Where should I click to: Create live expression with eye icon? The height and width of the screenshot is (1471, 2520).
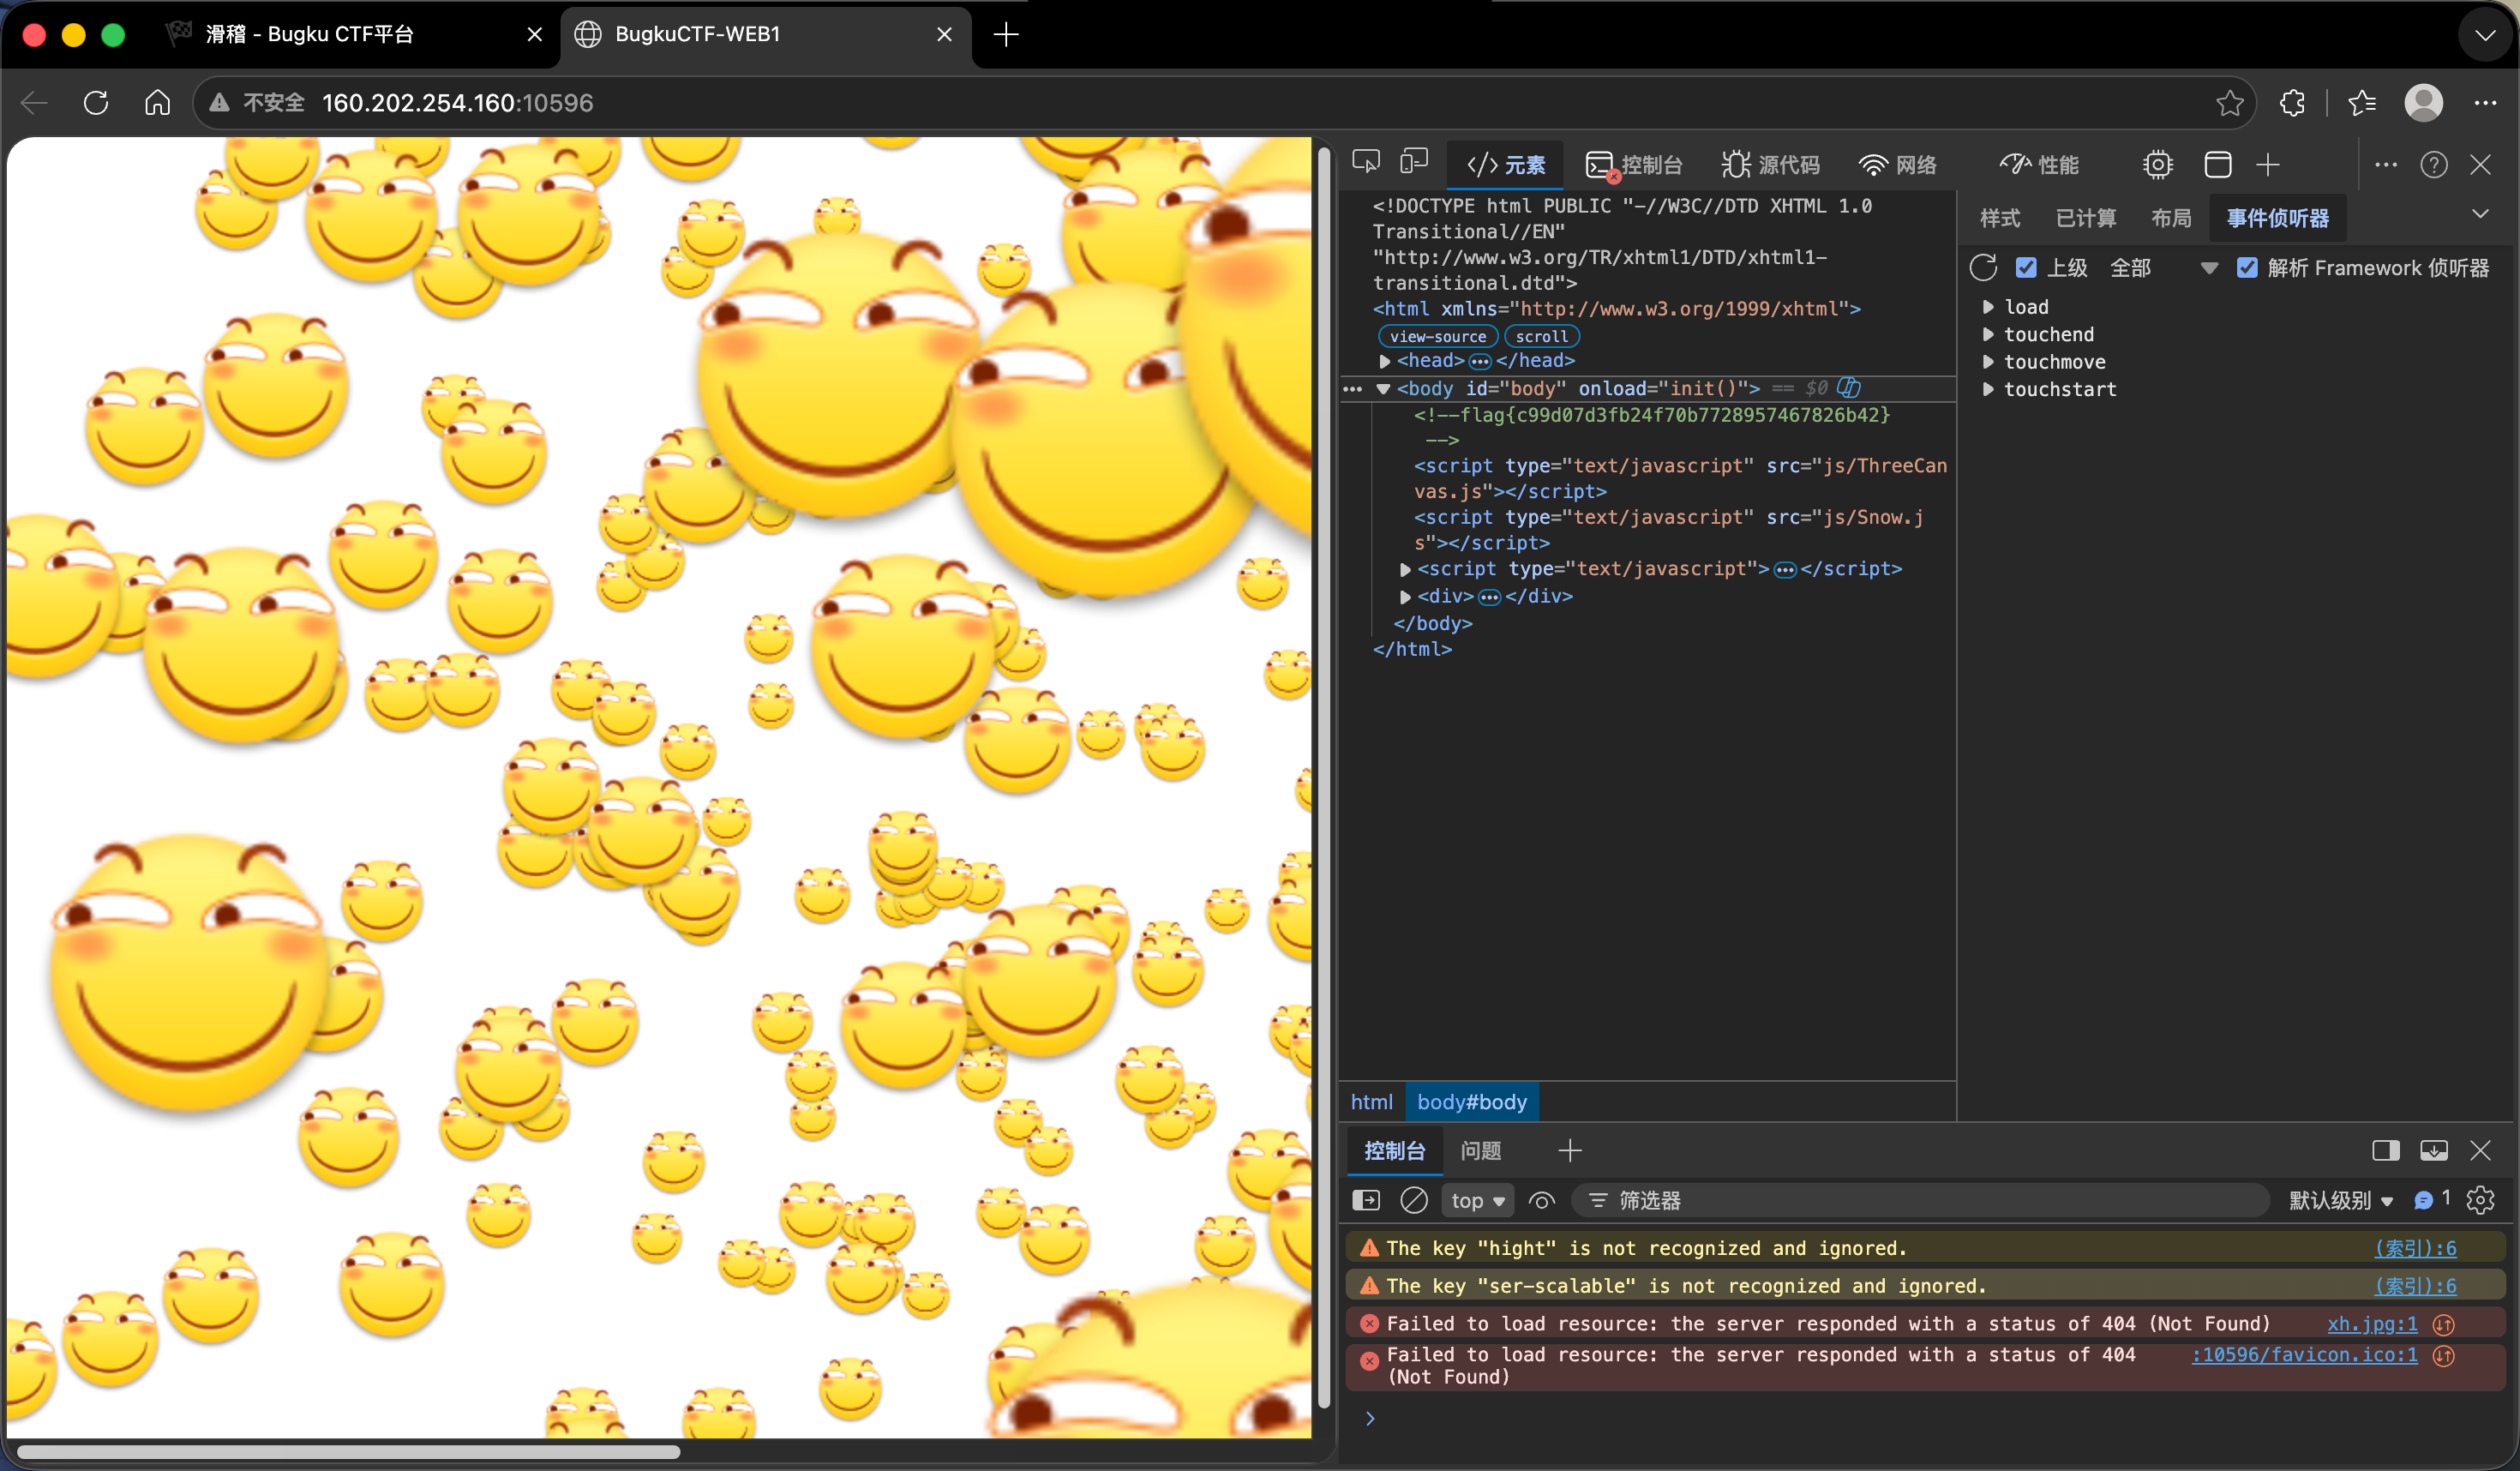pos(1542,1200)
